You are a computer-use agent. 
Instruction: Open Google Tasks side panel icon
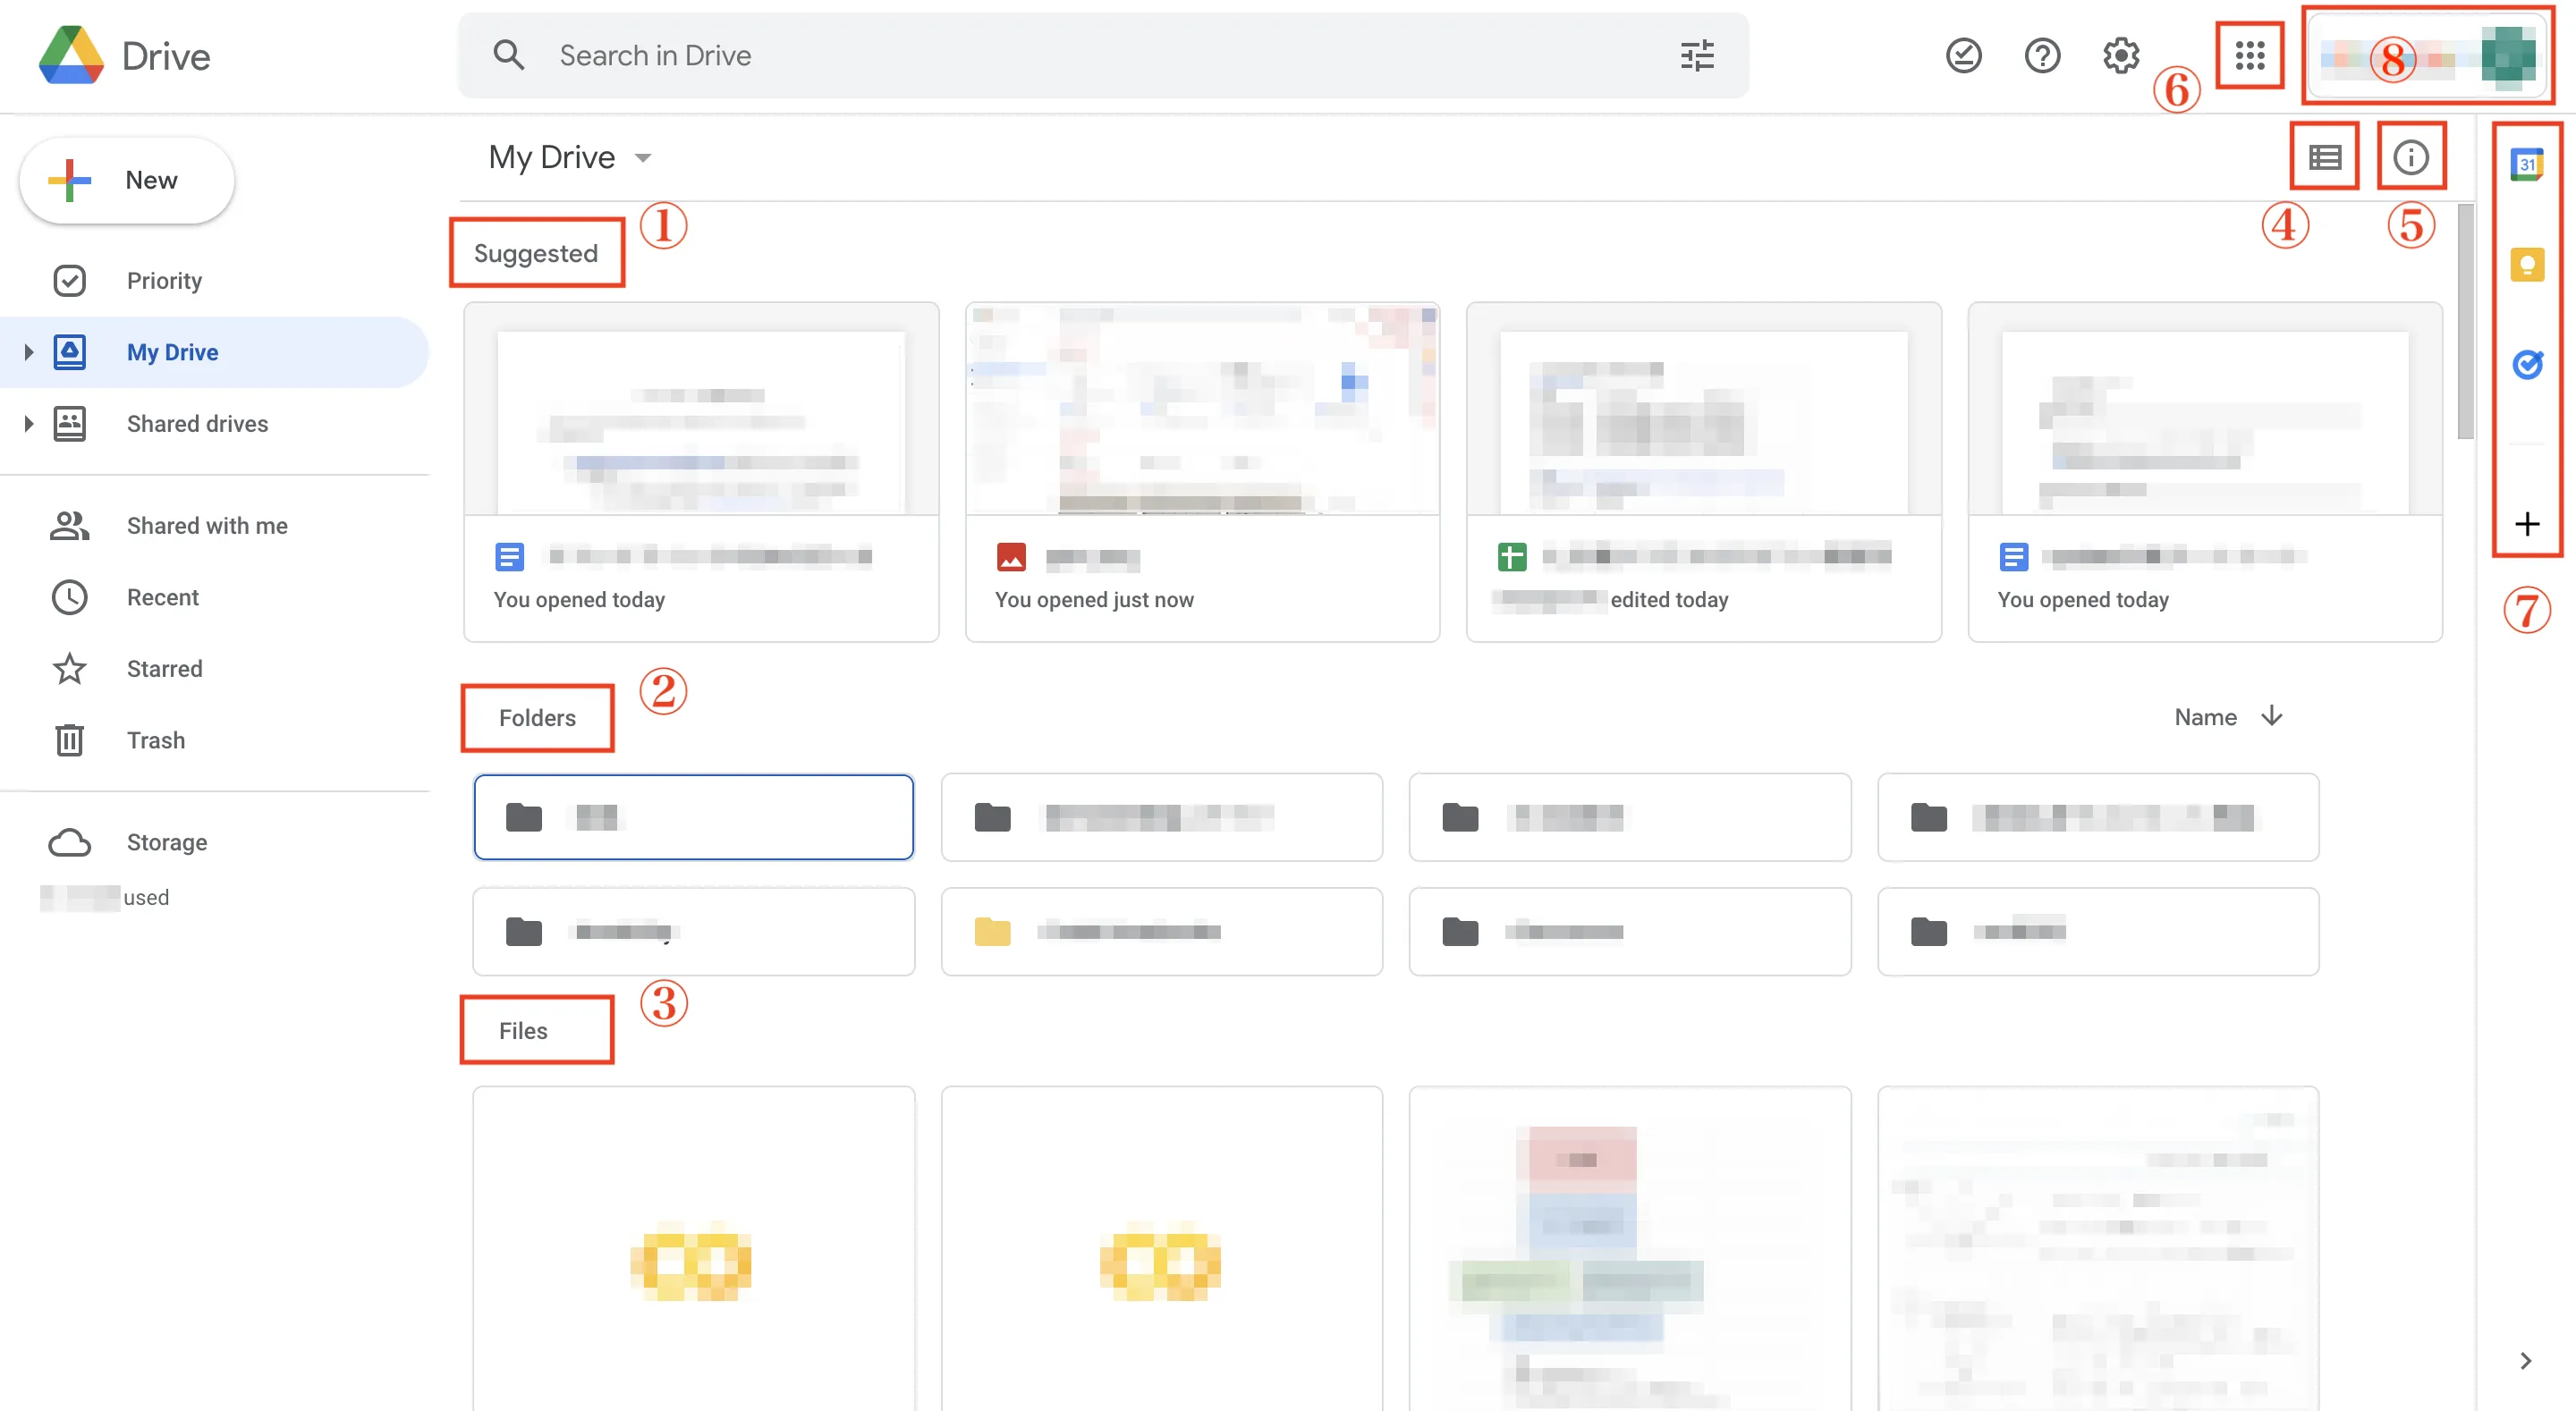pyautogui.click(x=2526, y=364)
